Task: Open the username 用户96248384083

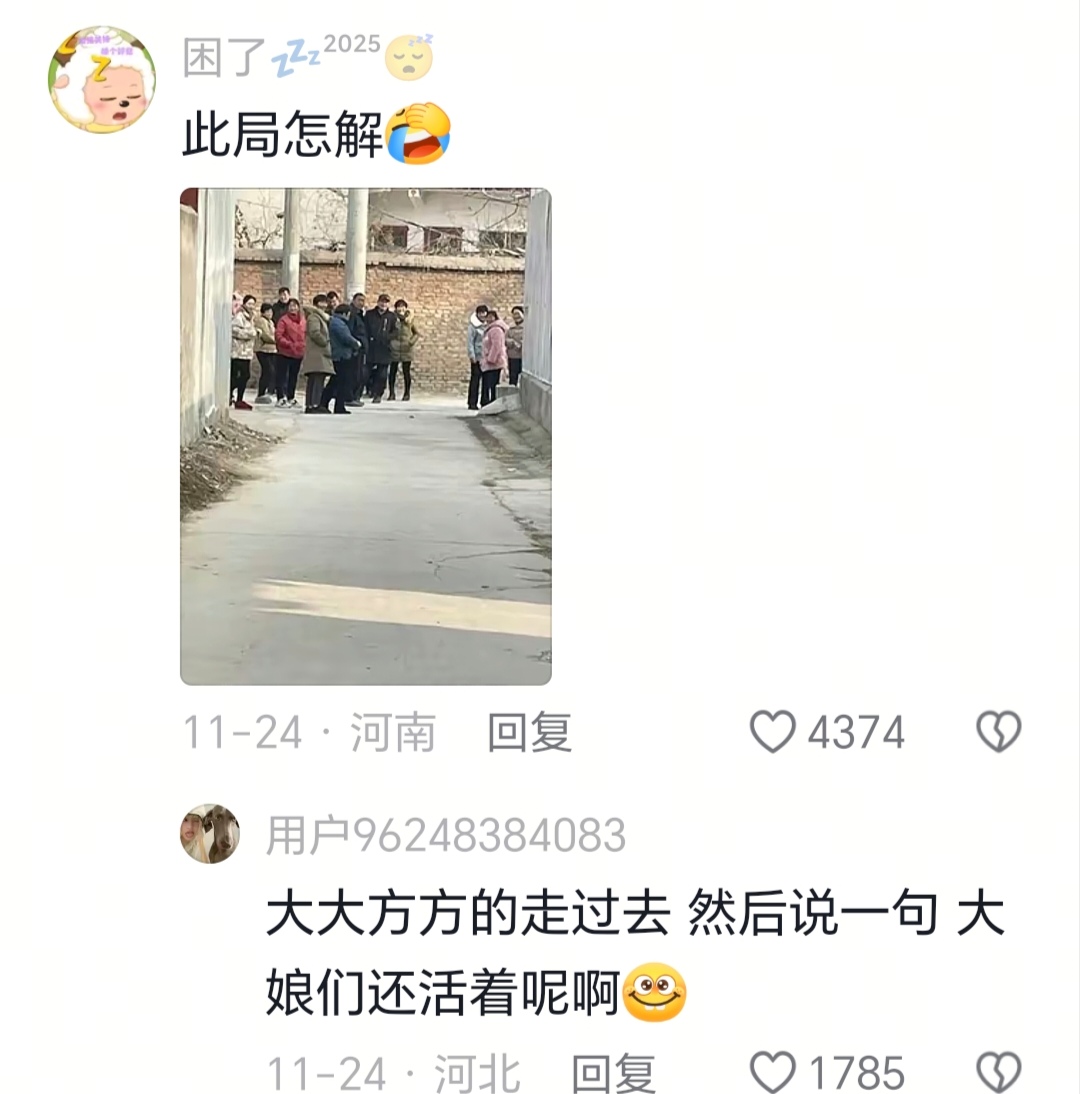Action: [446, 835]
